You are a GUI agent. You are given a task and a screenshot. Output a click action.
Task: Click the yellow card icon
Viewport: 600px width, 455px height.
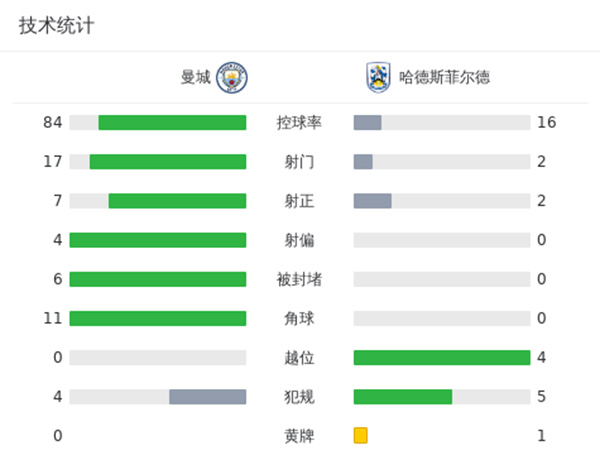click(361, 436)
